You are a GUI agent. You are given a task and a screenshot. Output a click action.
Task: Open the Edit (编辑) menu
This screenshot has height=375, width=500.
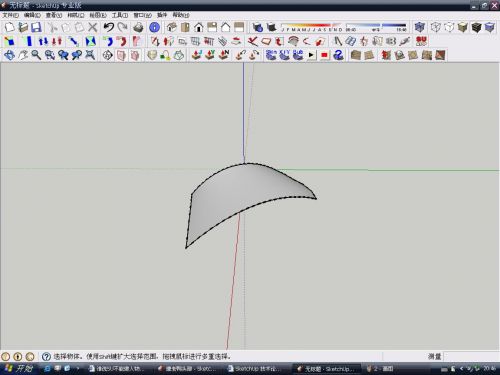click(x=32, y=15)
